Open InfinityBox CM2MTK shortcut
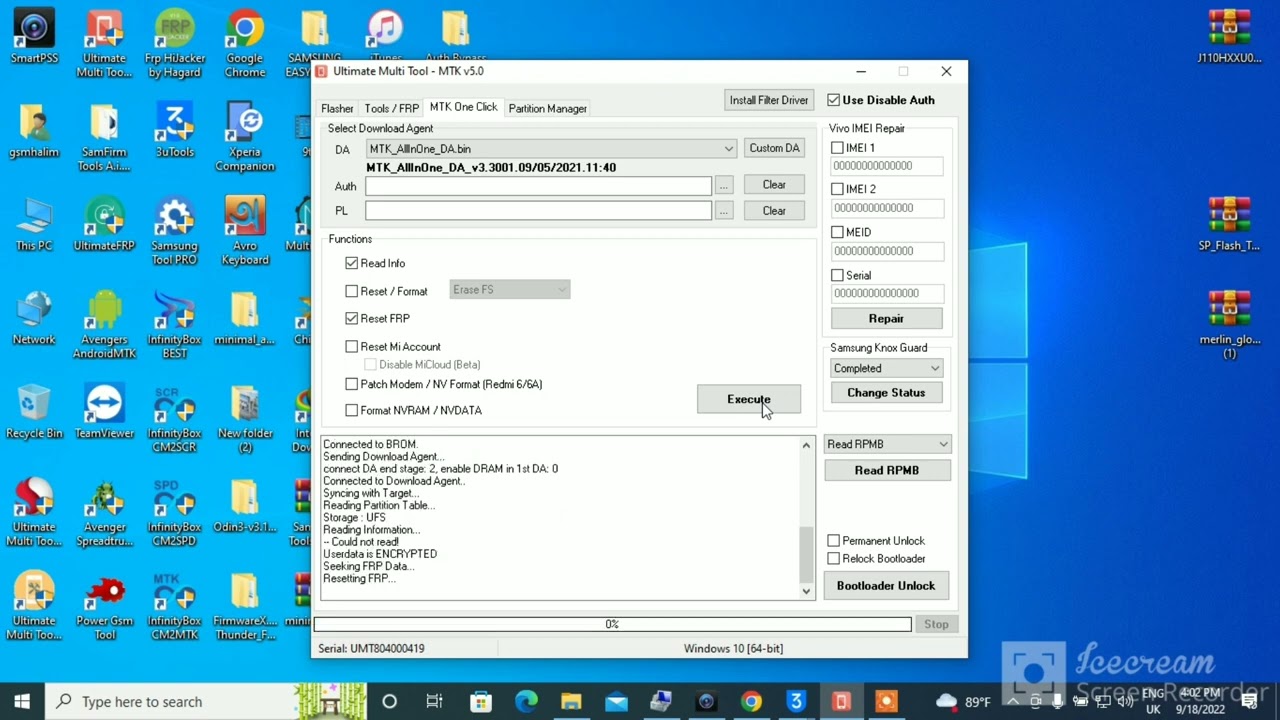The height and width of the screenshot is (720, 1280). pos(174,608)
